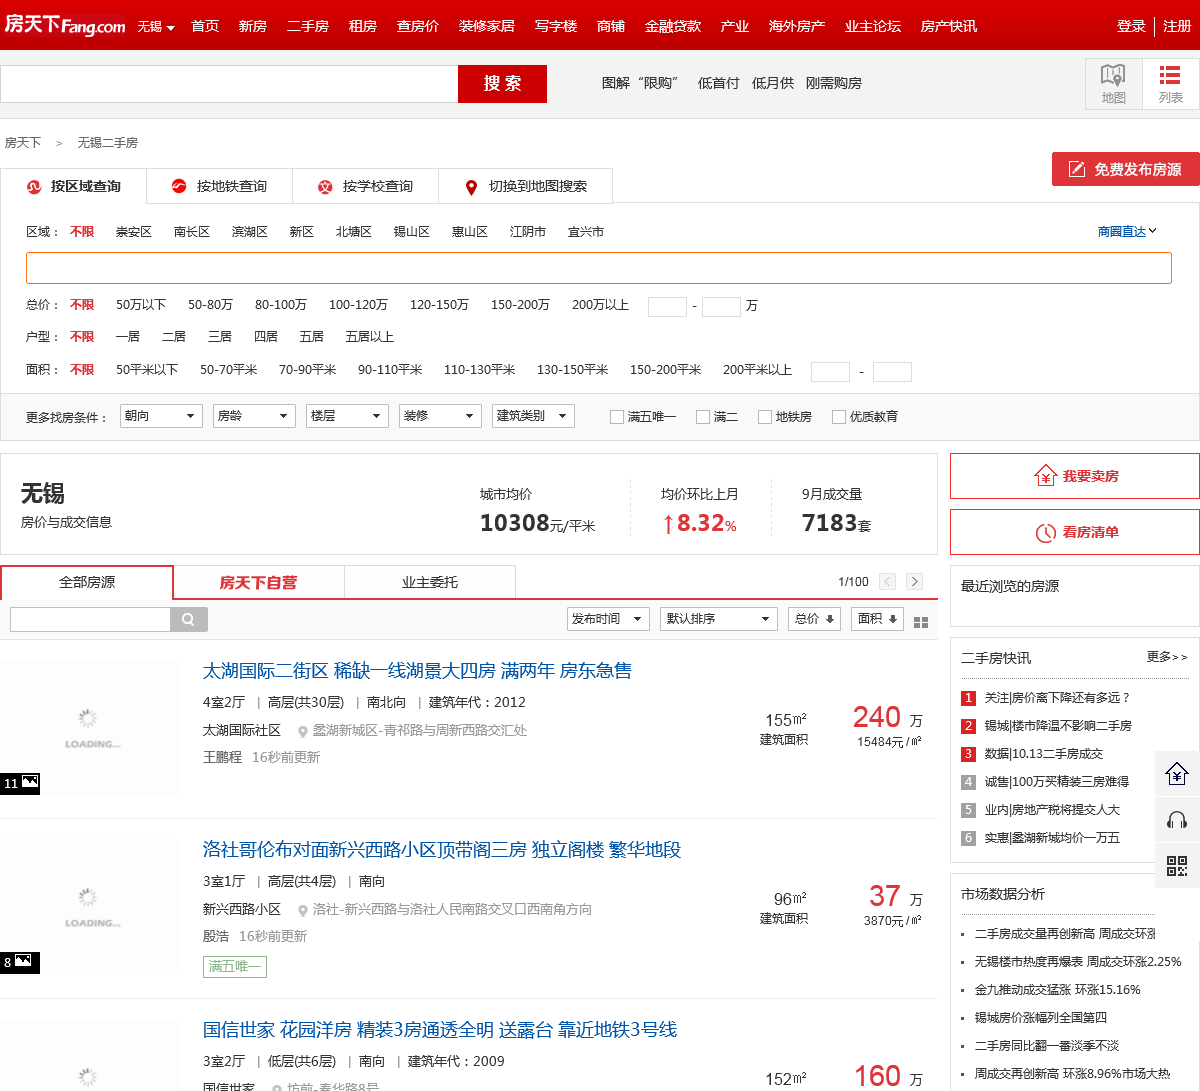Open the 业主委托 tab
Screen dimensions: 1200x1091
(430, 582)
